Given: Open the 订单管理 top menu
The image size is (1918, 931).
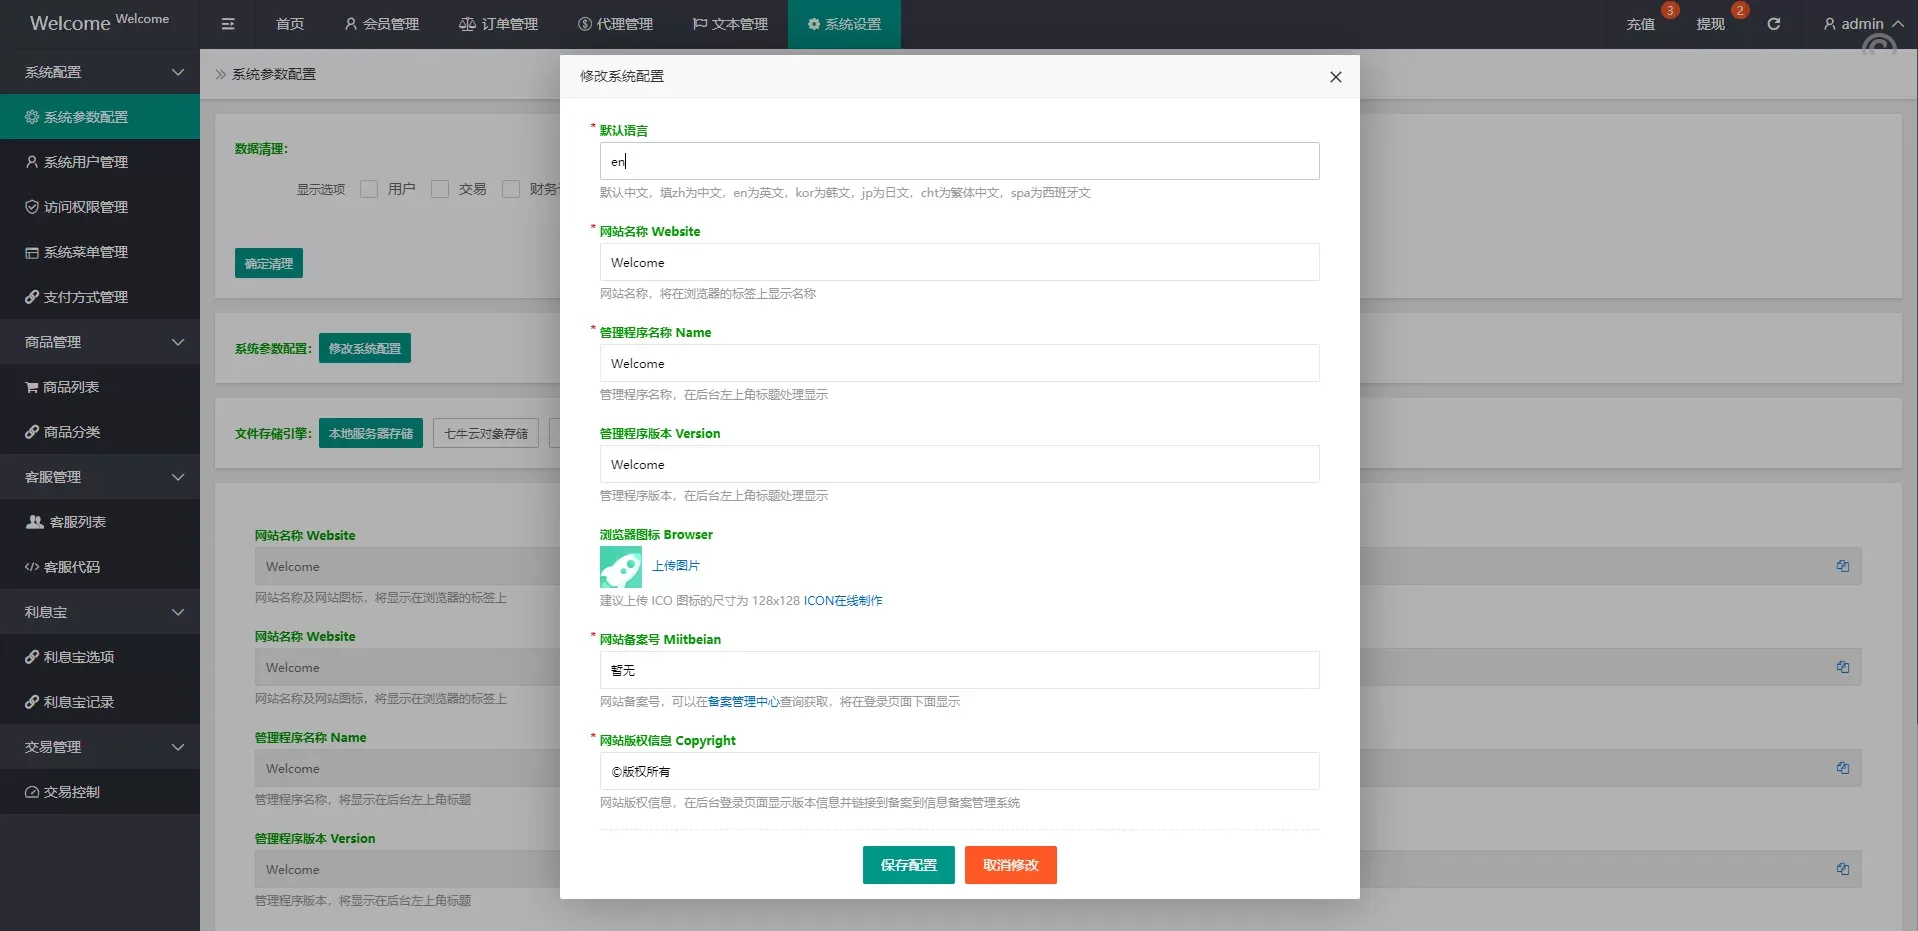Looking at the screenshot, I should point(498,24).
